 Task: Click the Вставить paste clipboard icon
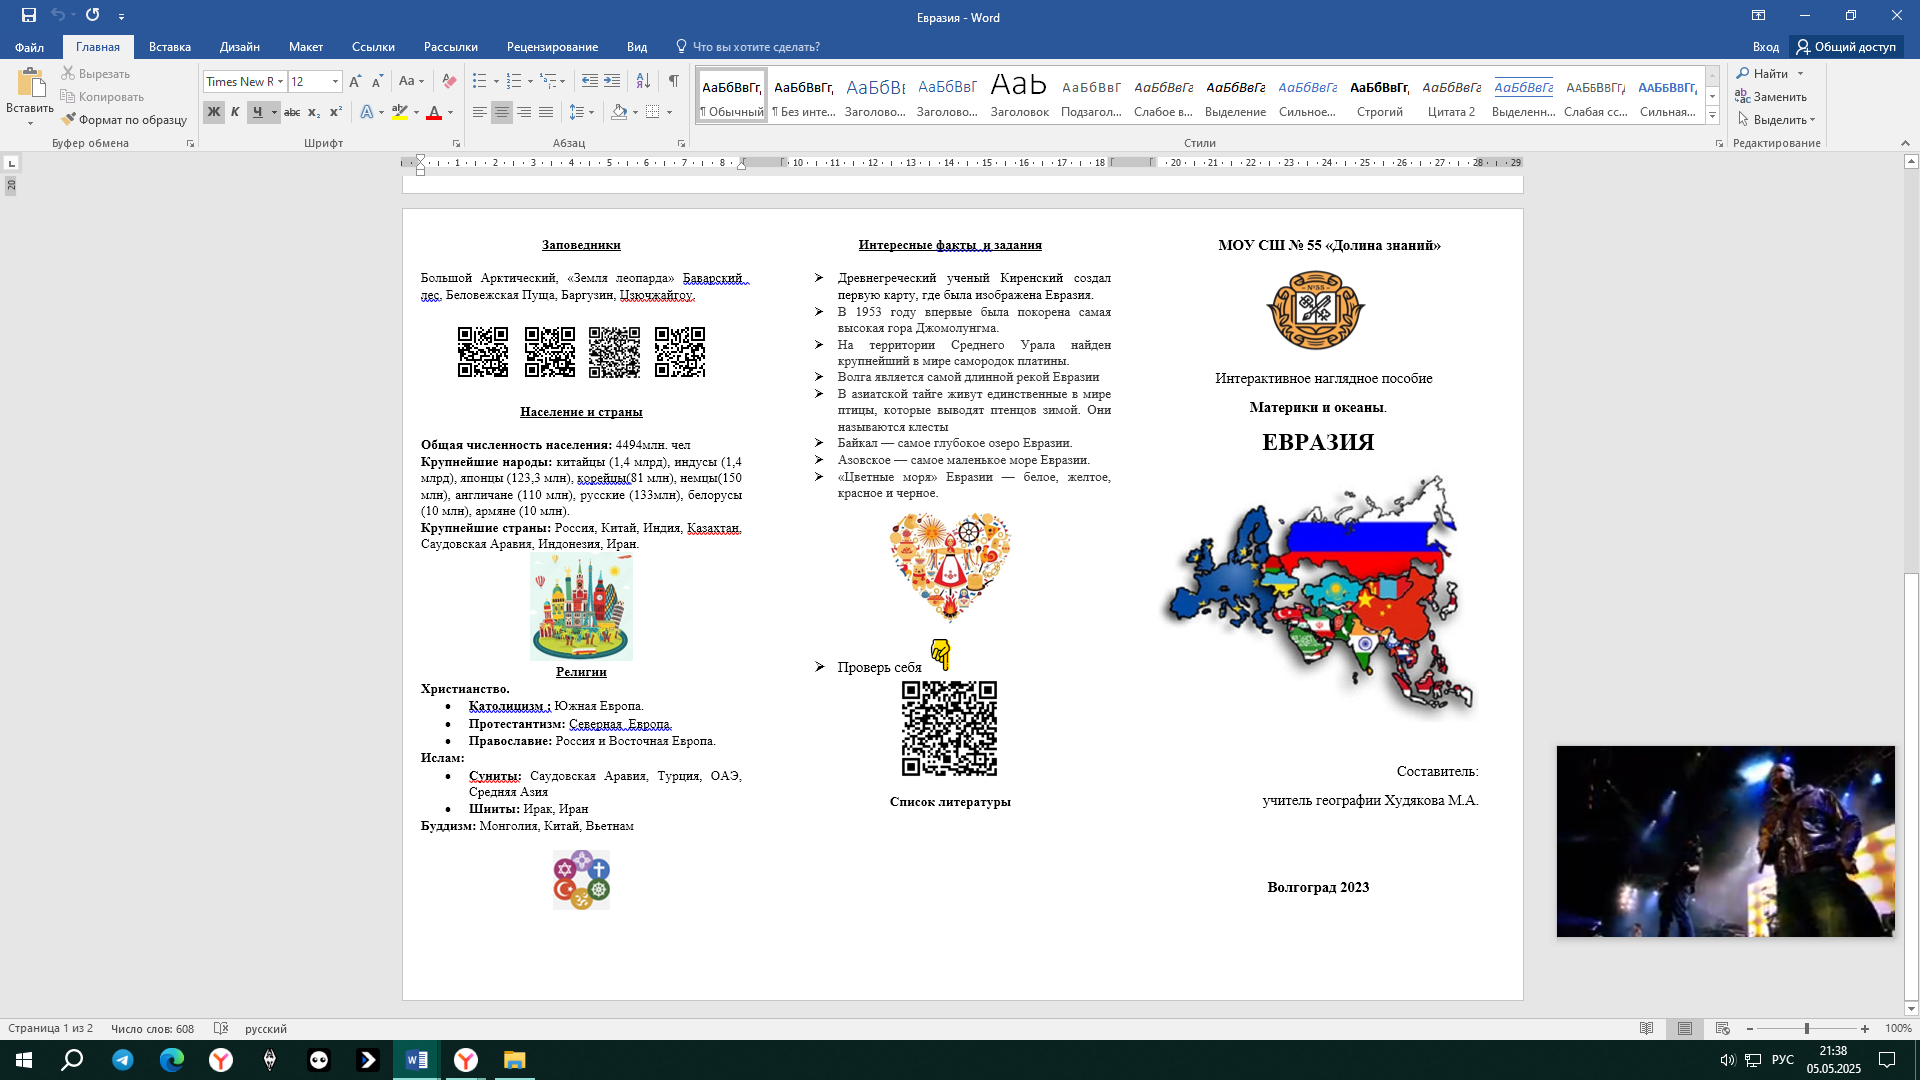click(30, 84)
